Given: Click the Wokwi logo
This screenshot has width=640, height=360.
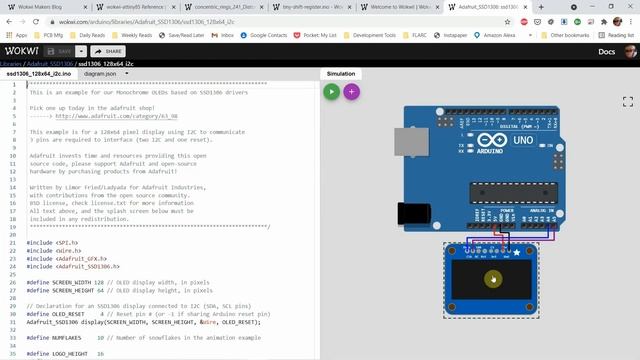Looking at the screenshot, I should [x=21, y=51].
